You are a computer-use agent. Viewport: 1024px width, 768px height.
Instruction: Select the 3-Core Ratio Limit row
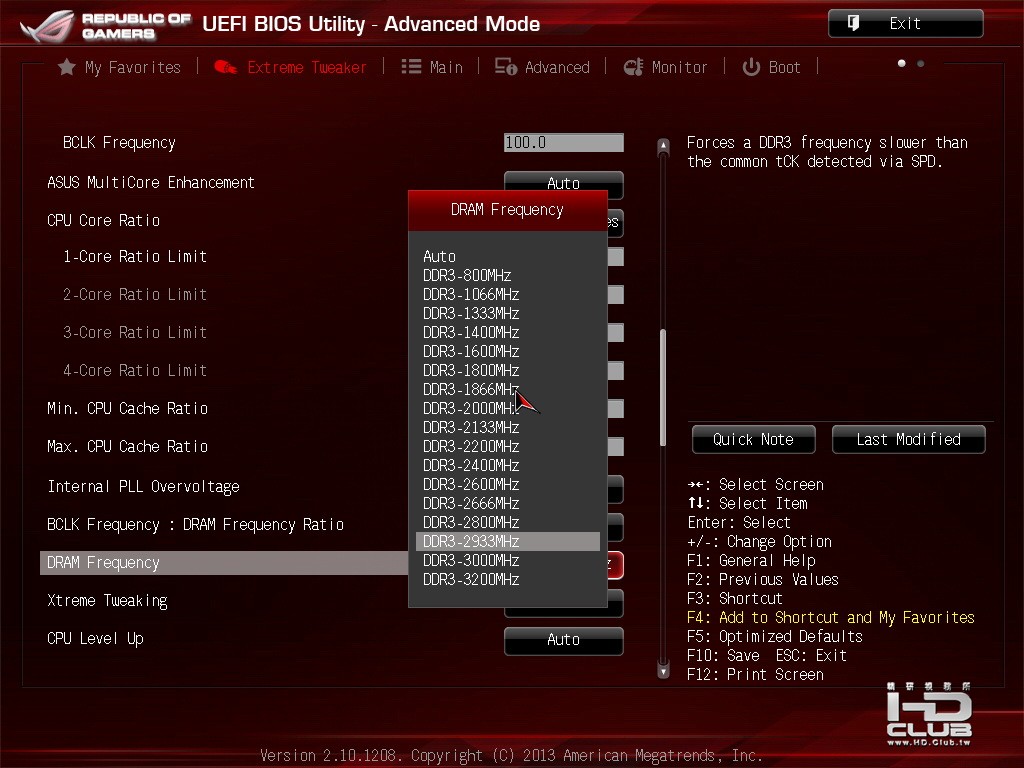click(135, 332)
